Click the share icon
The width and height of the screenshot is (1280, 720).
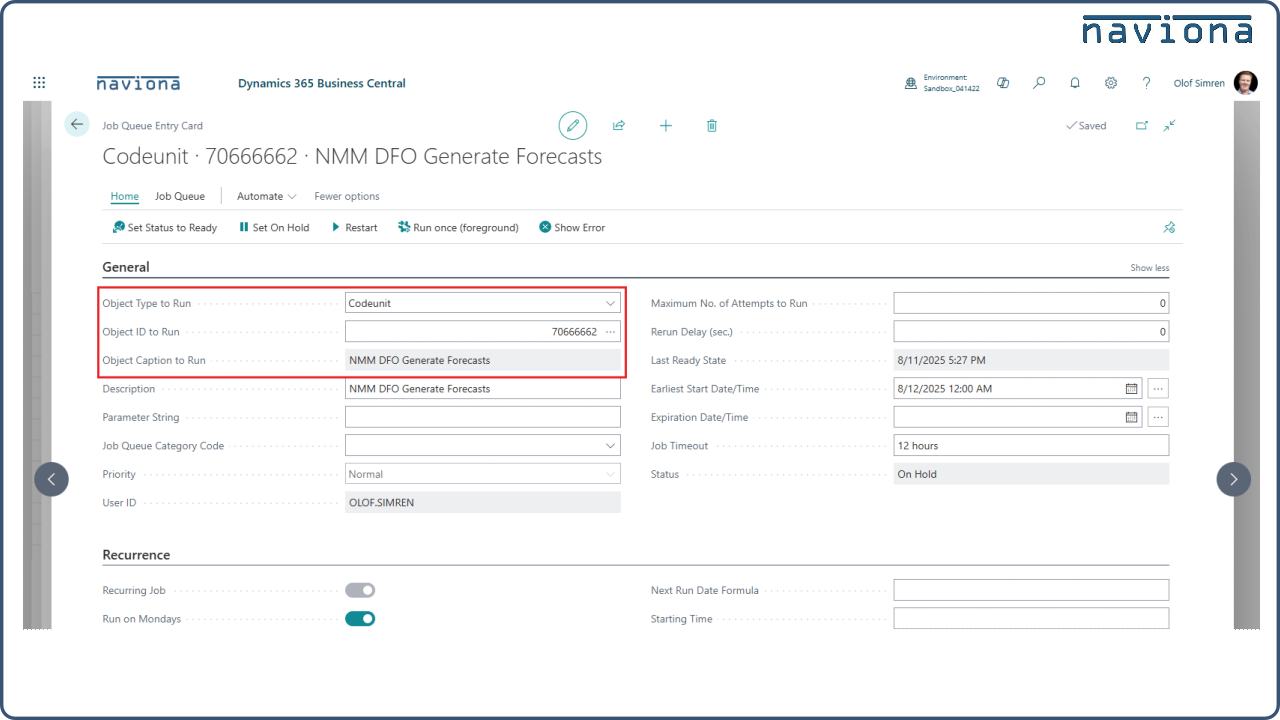619,126
